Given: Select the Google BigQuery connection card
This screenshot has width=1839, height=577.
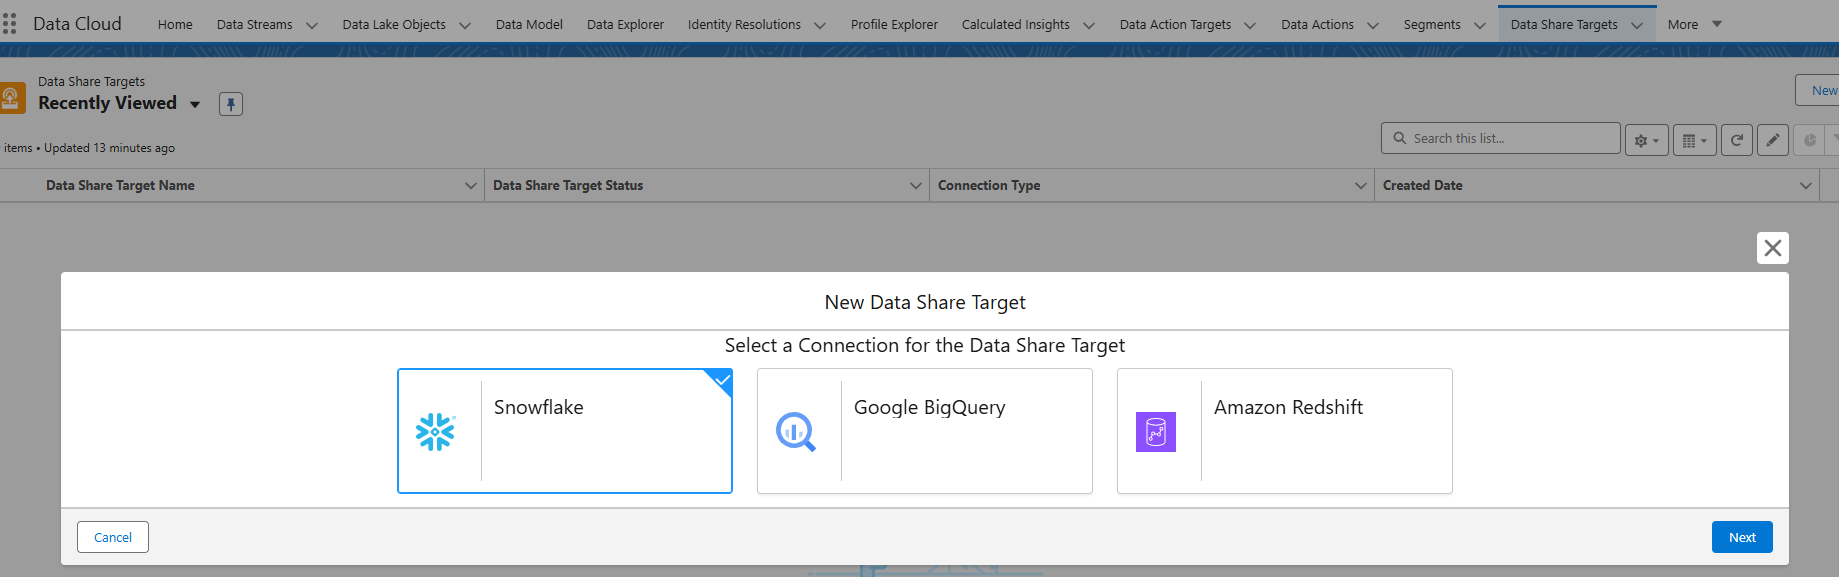Looking at the screenshot, I should click(x=925, y=431).
